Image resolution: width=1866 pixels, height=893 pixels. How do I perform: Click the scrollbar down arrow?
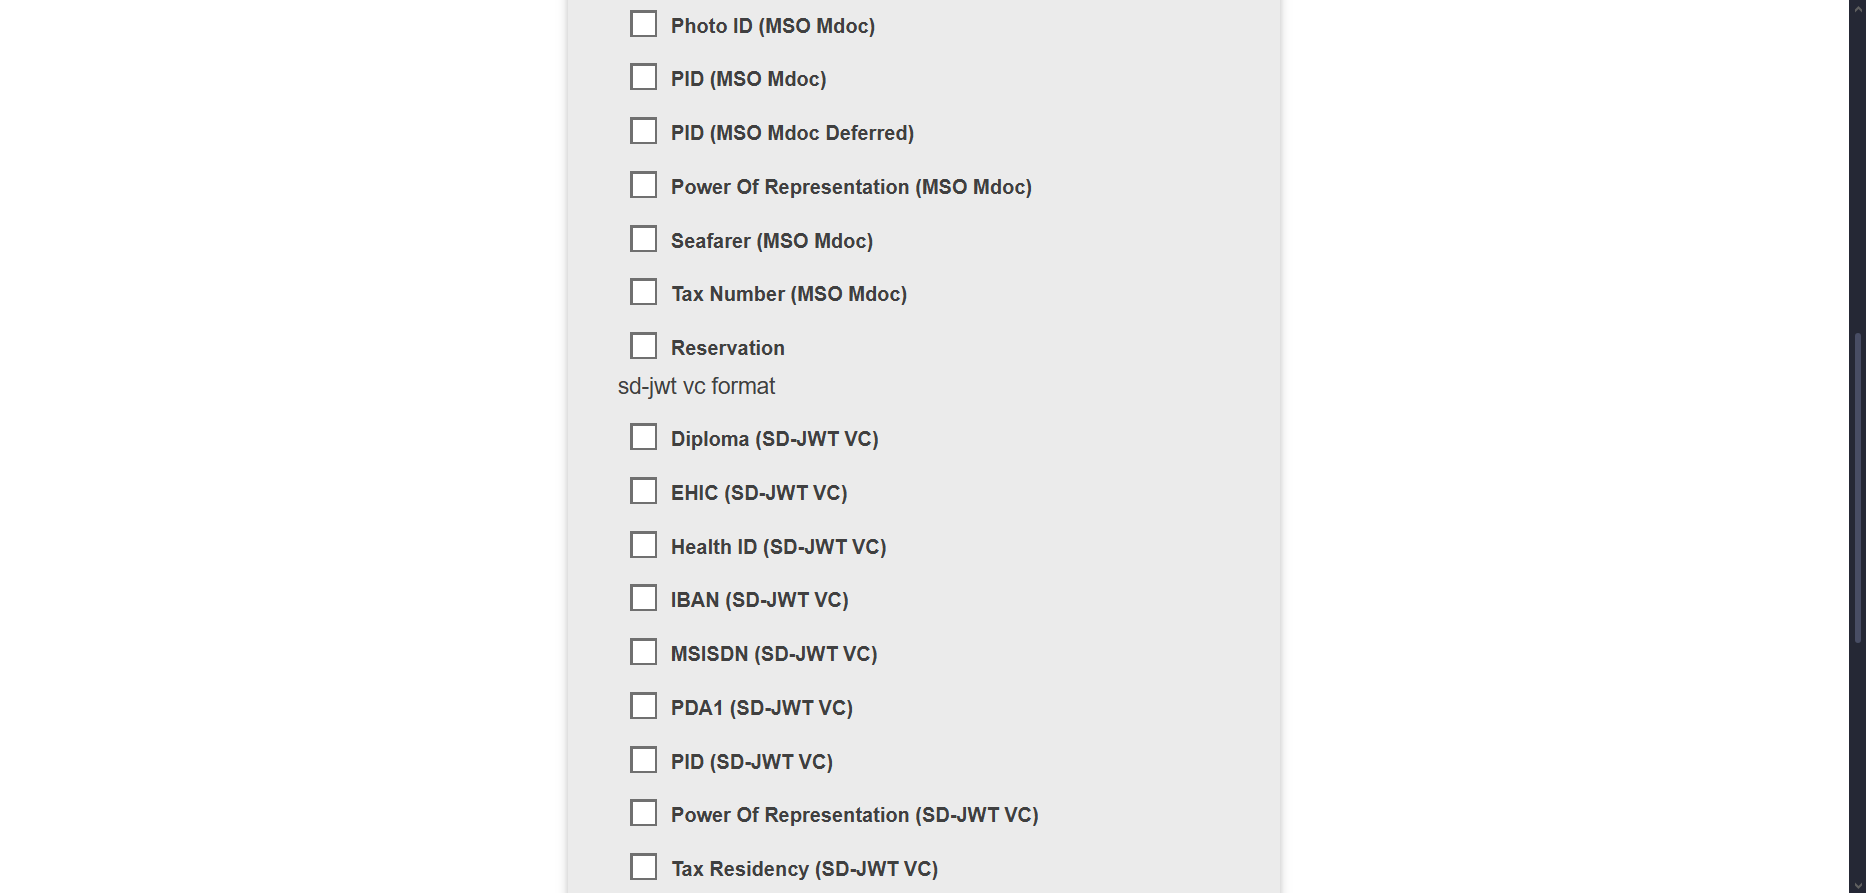[1858, 885]
